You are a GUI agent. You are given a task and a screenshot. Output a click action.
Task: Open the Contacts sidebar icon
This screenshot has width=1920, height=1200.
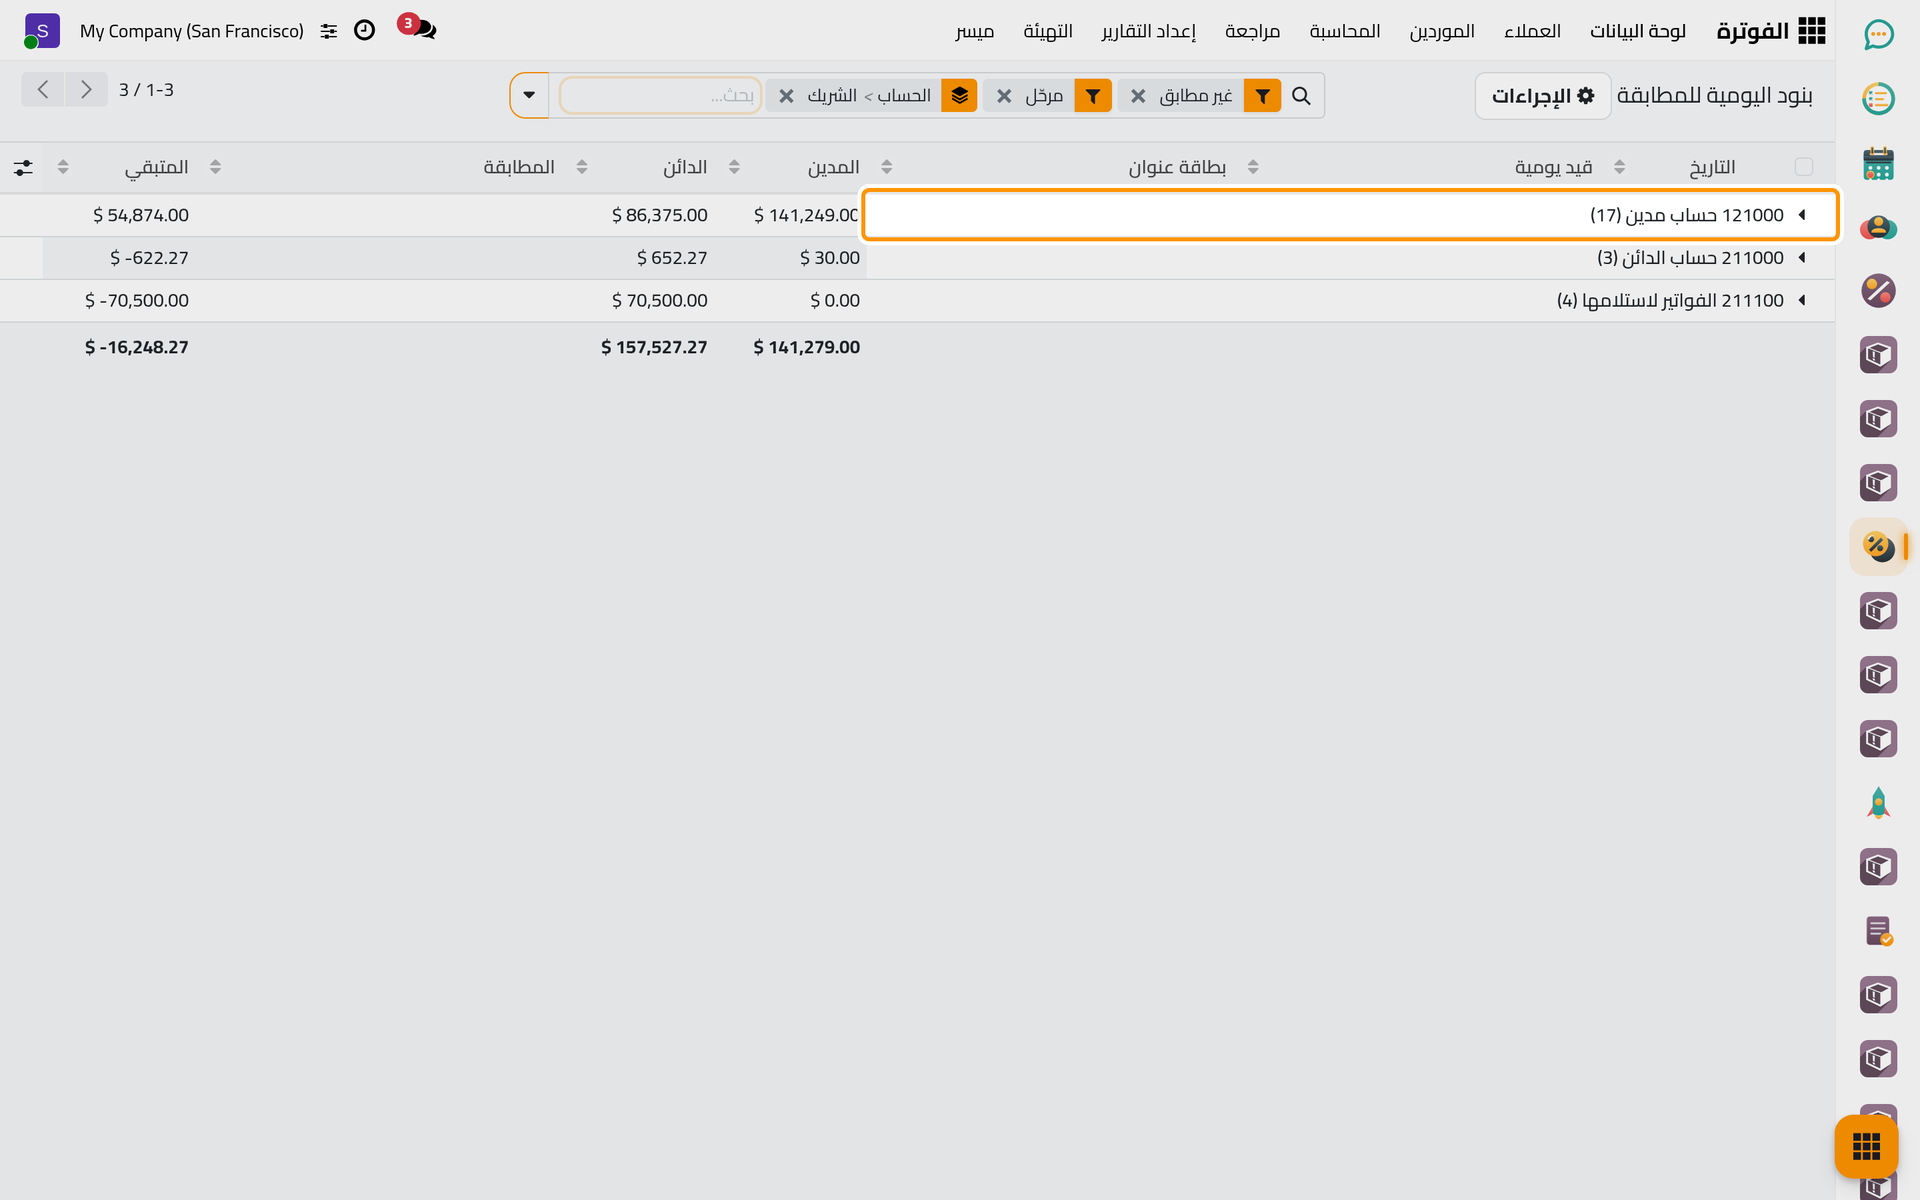1878,227
